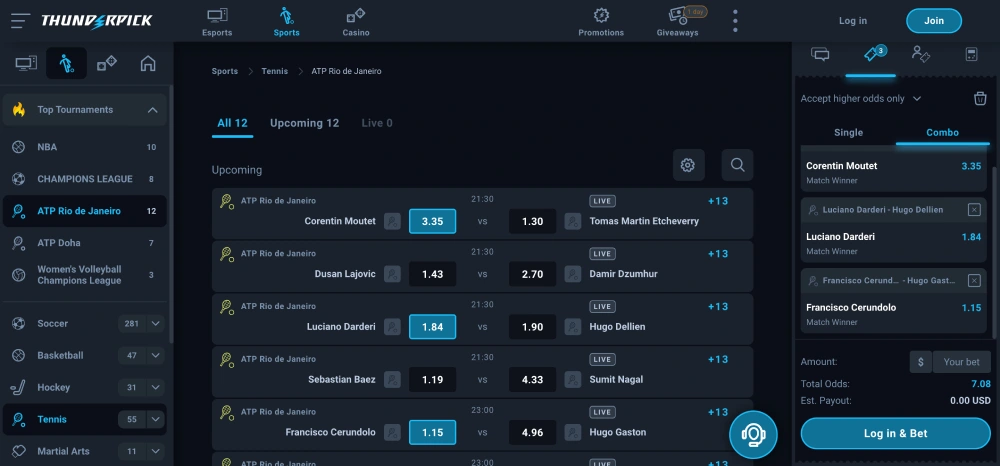Open +13 markets for Moutet vs Etcheverry
The width and height of the screenshot is (1000, 466).
717,201
